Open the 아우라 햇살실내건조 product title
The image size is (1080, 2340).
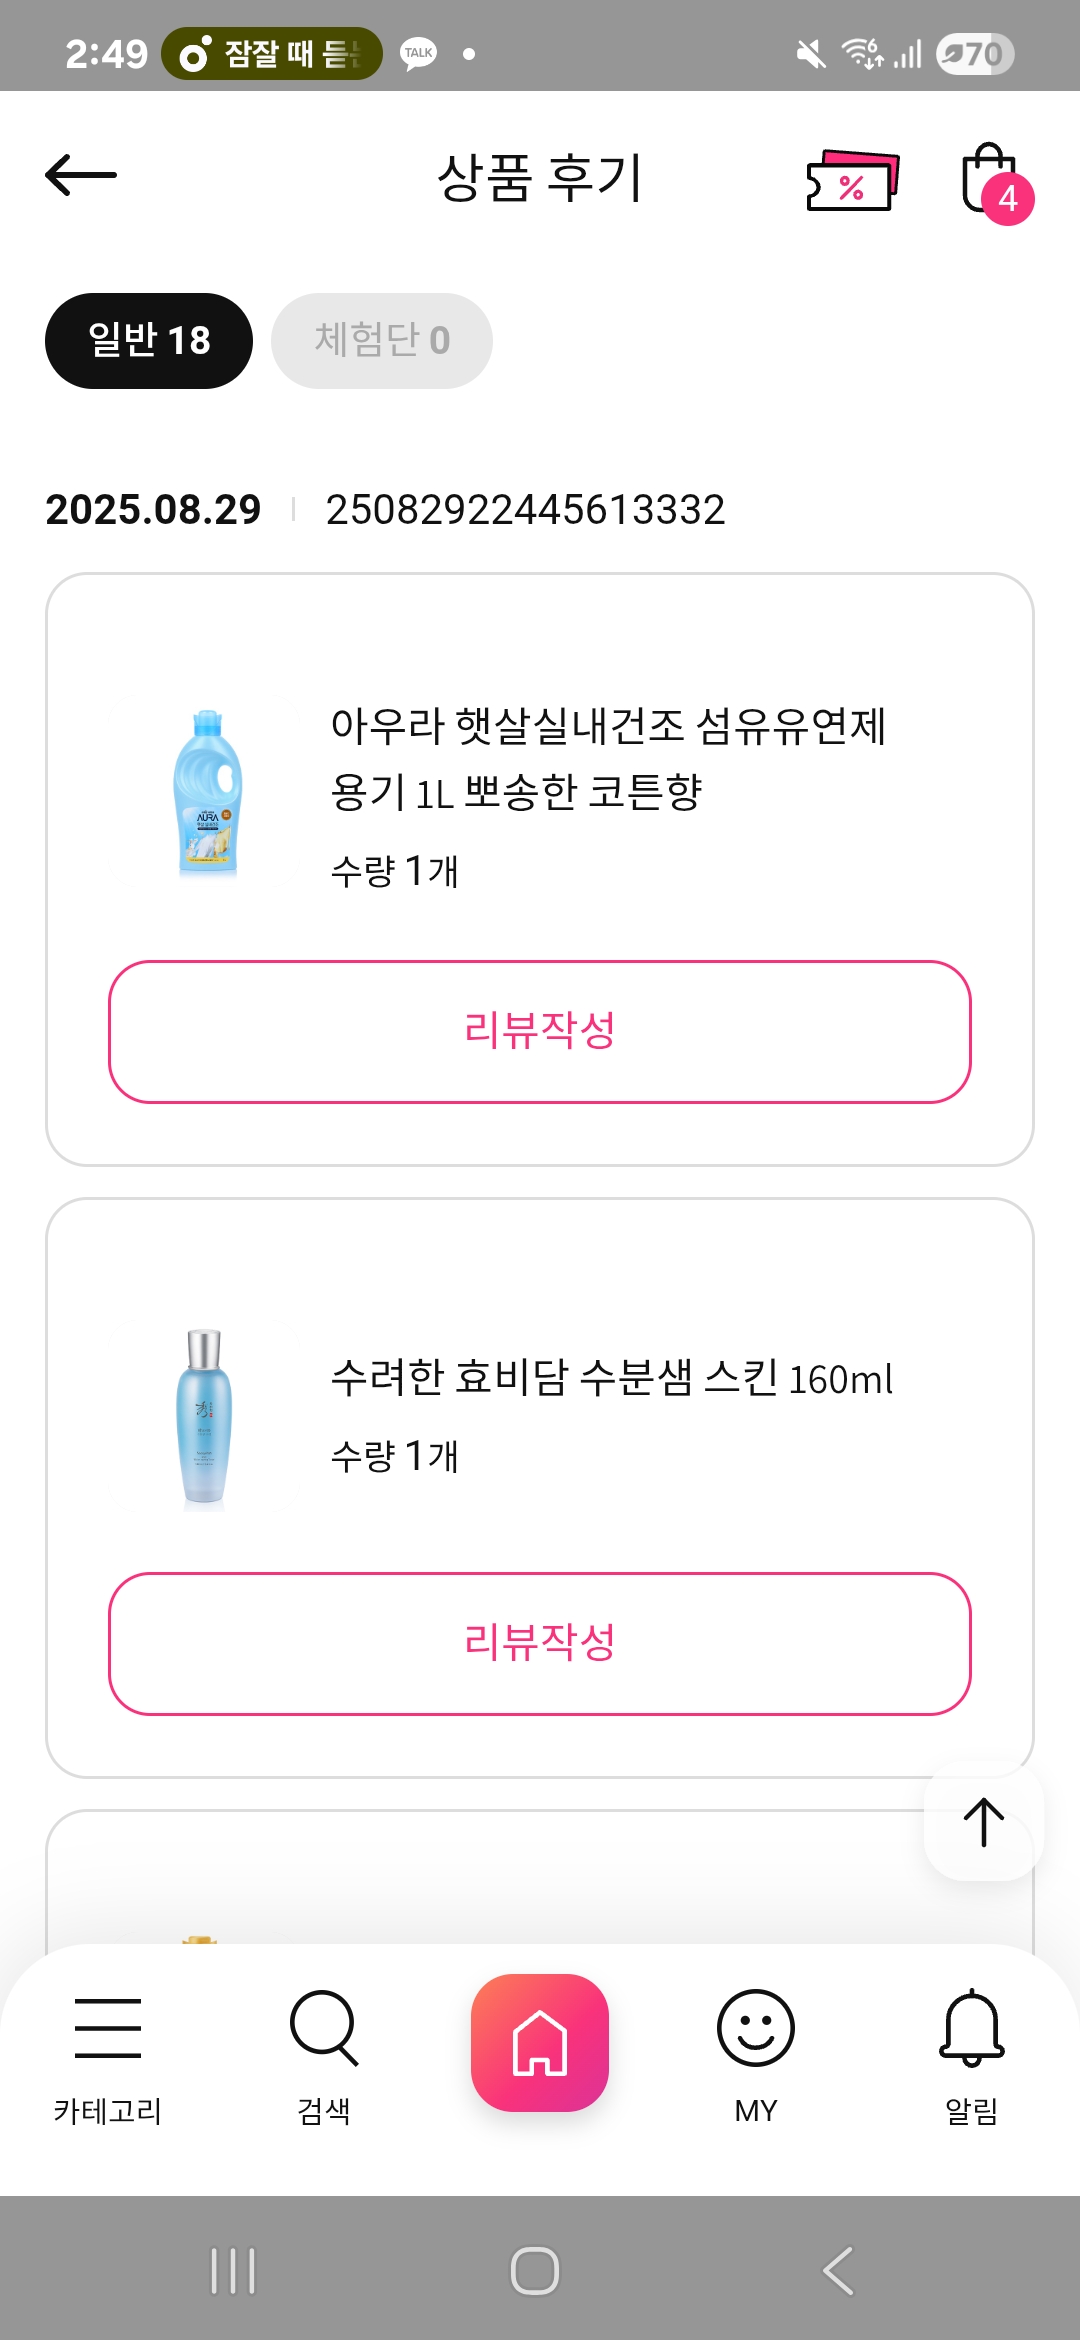[608, 758]
